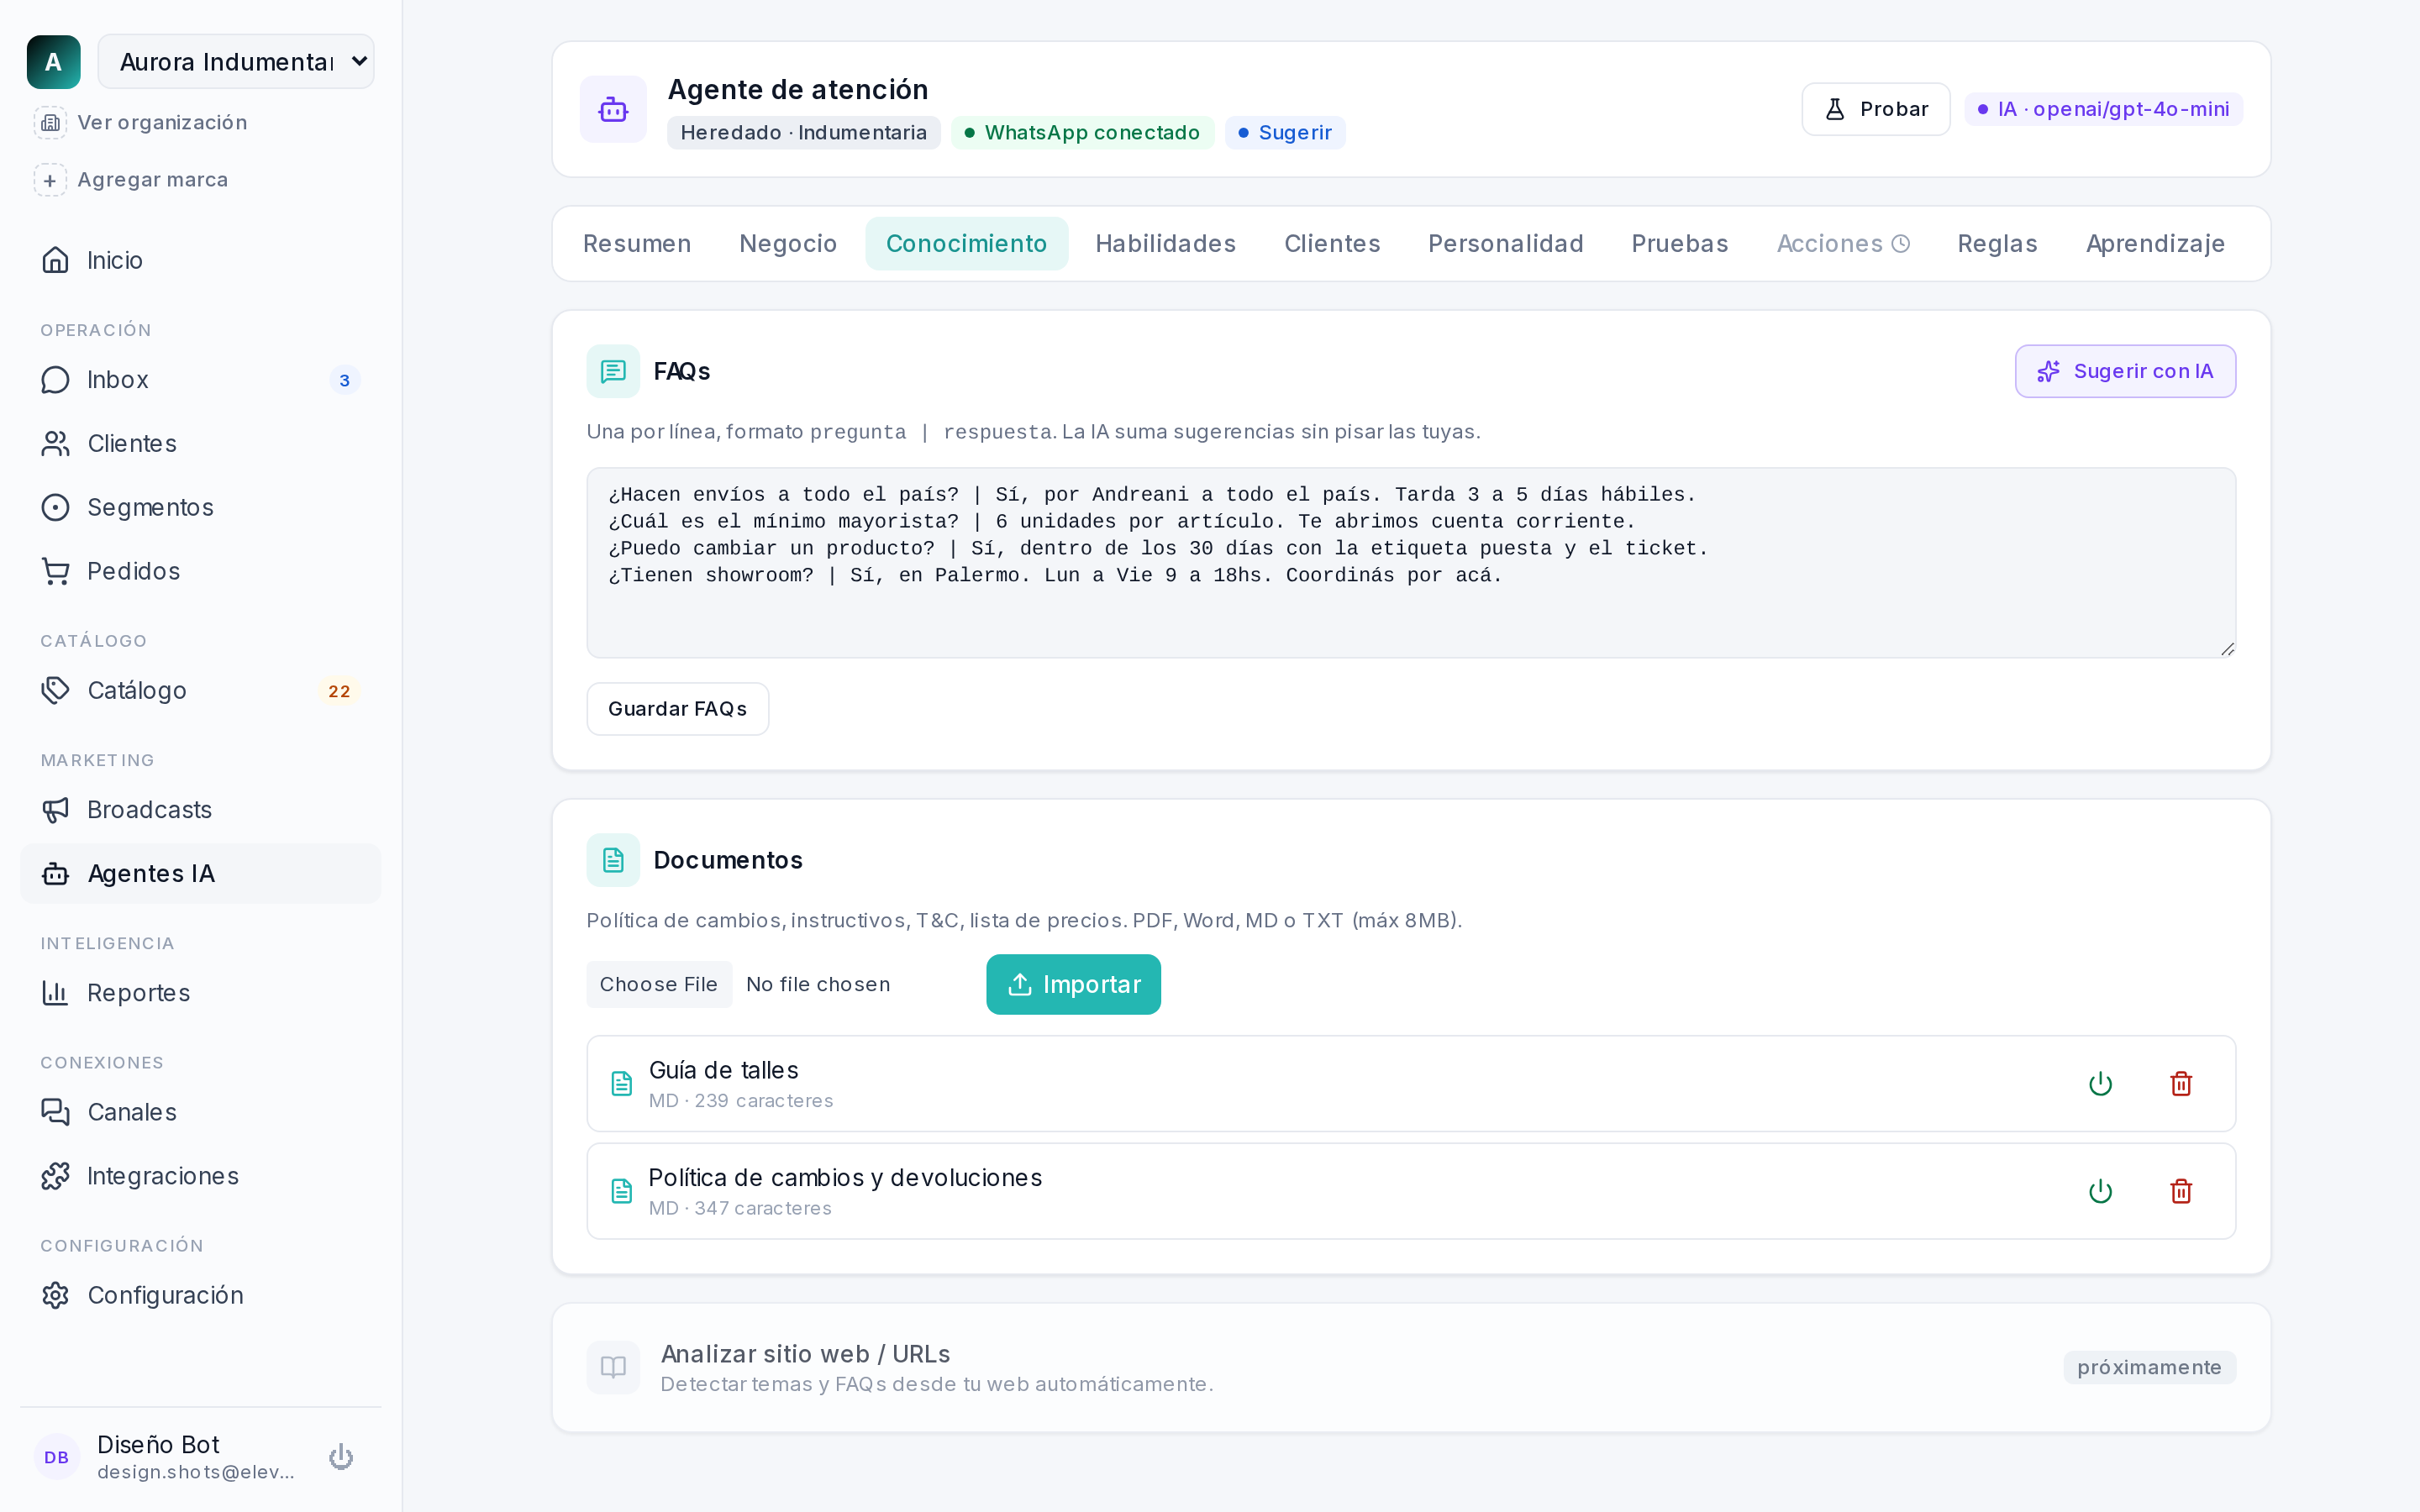Open Integraciones in the sidebar

200,1176
